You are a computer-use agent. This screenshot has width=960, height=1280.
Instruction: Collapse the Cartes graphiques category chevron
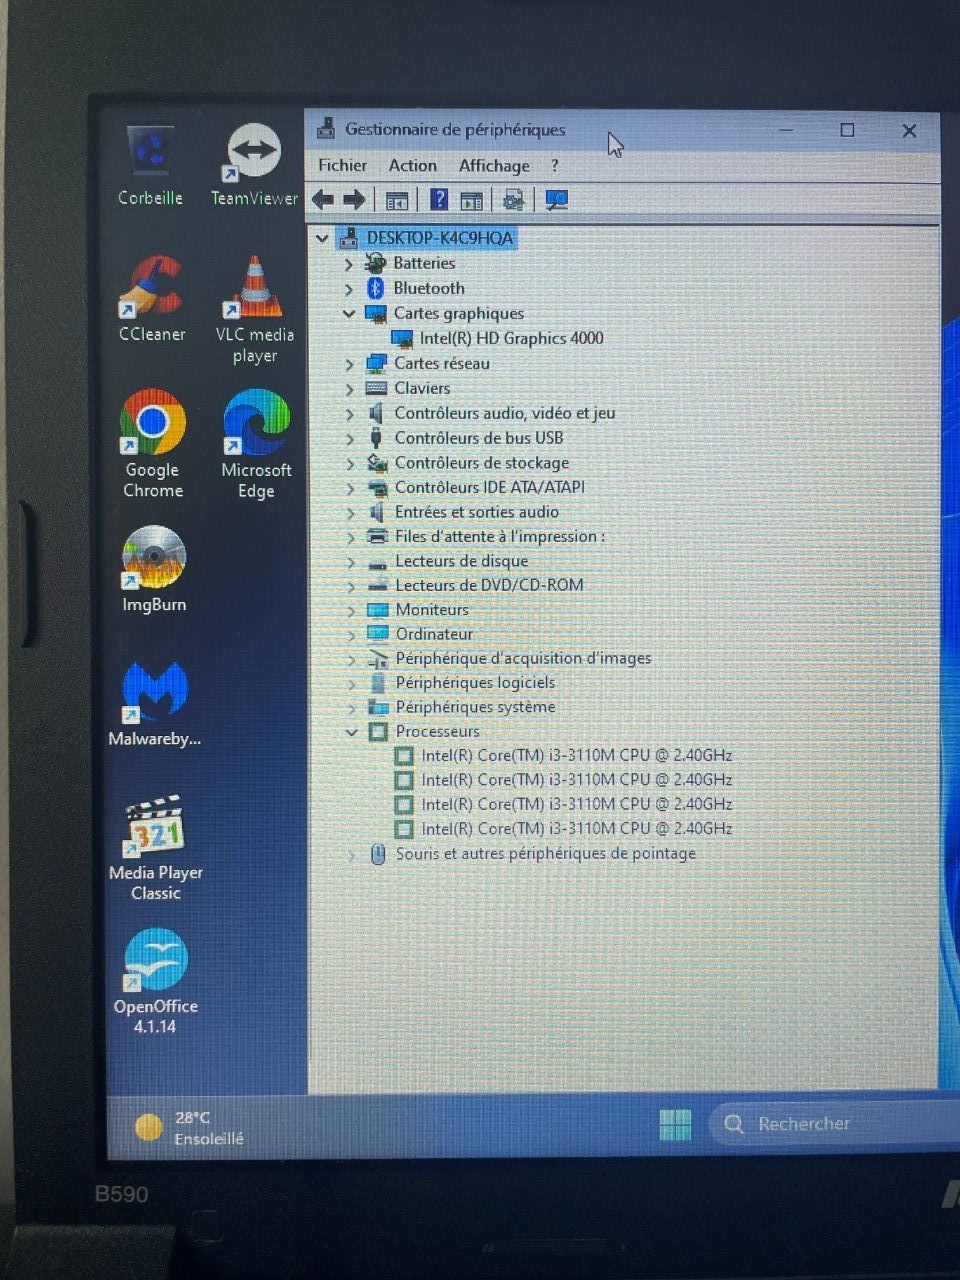click(x=349, y=313)
